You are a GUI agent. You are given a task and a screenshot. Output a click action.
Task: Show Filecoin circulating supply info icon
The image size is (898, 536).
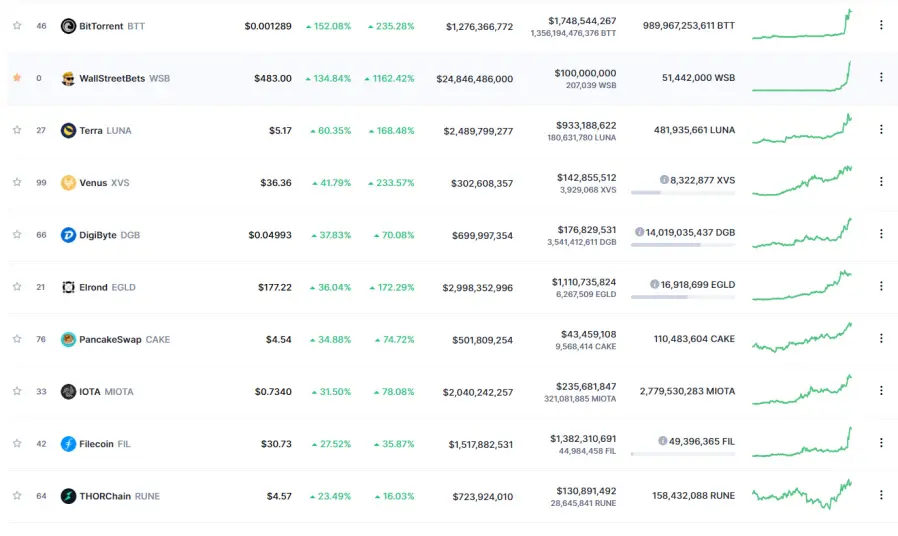tap(663, 441)
